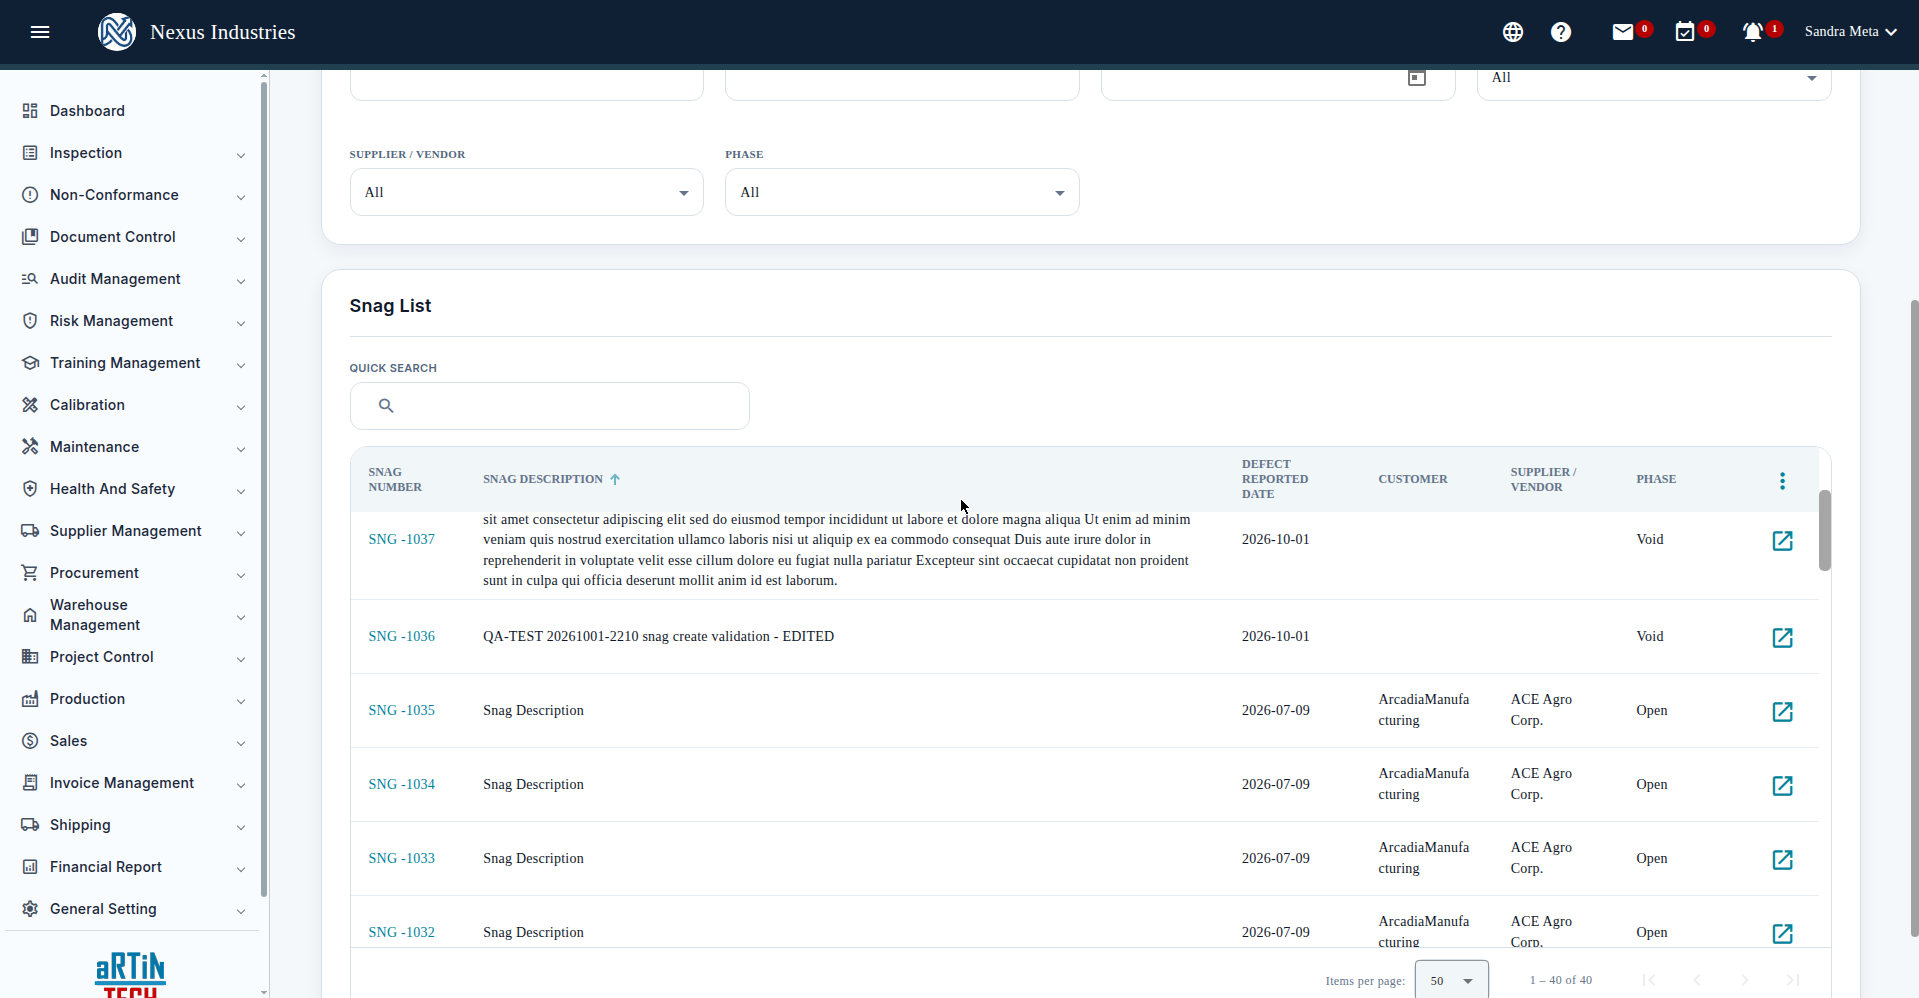
Task: Open the SNG-1032 snag link
Action: pos(402,932)
